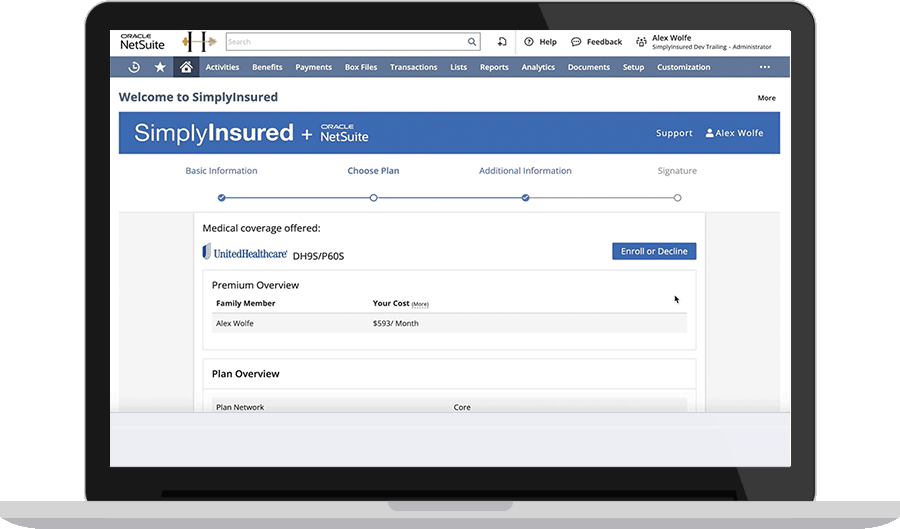This screenshot has height=529, width=900.
Task: Click the Oracle NetSuite logo
Action: coord(142,42)
